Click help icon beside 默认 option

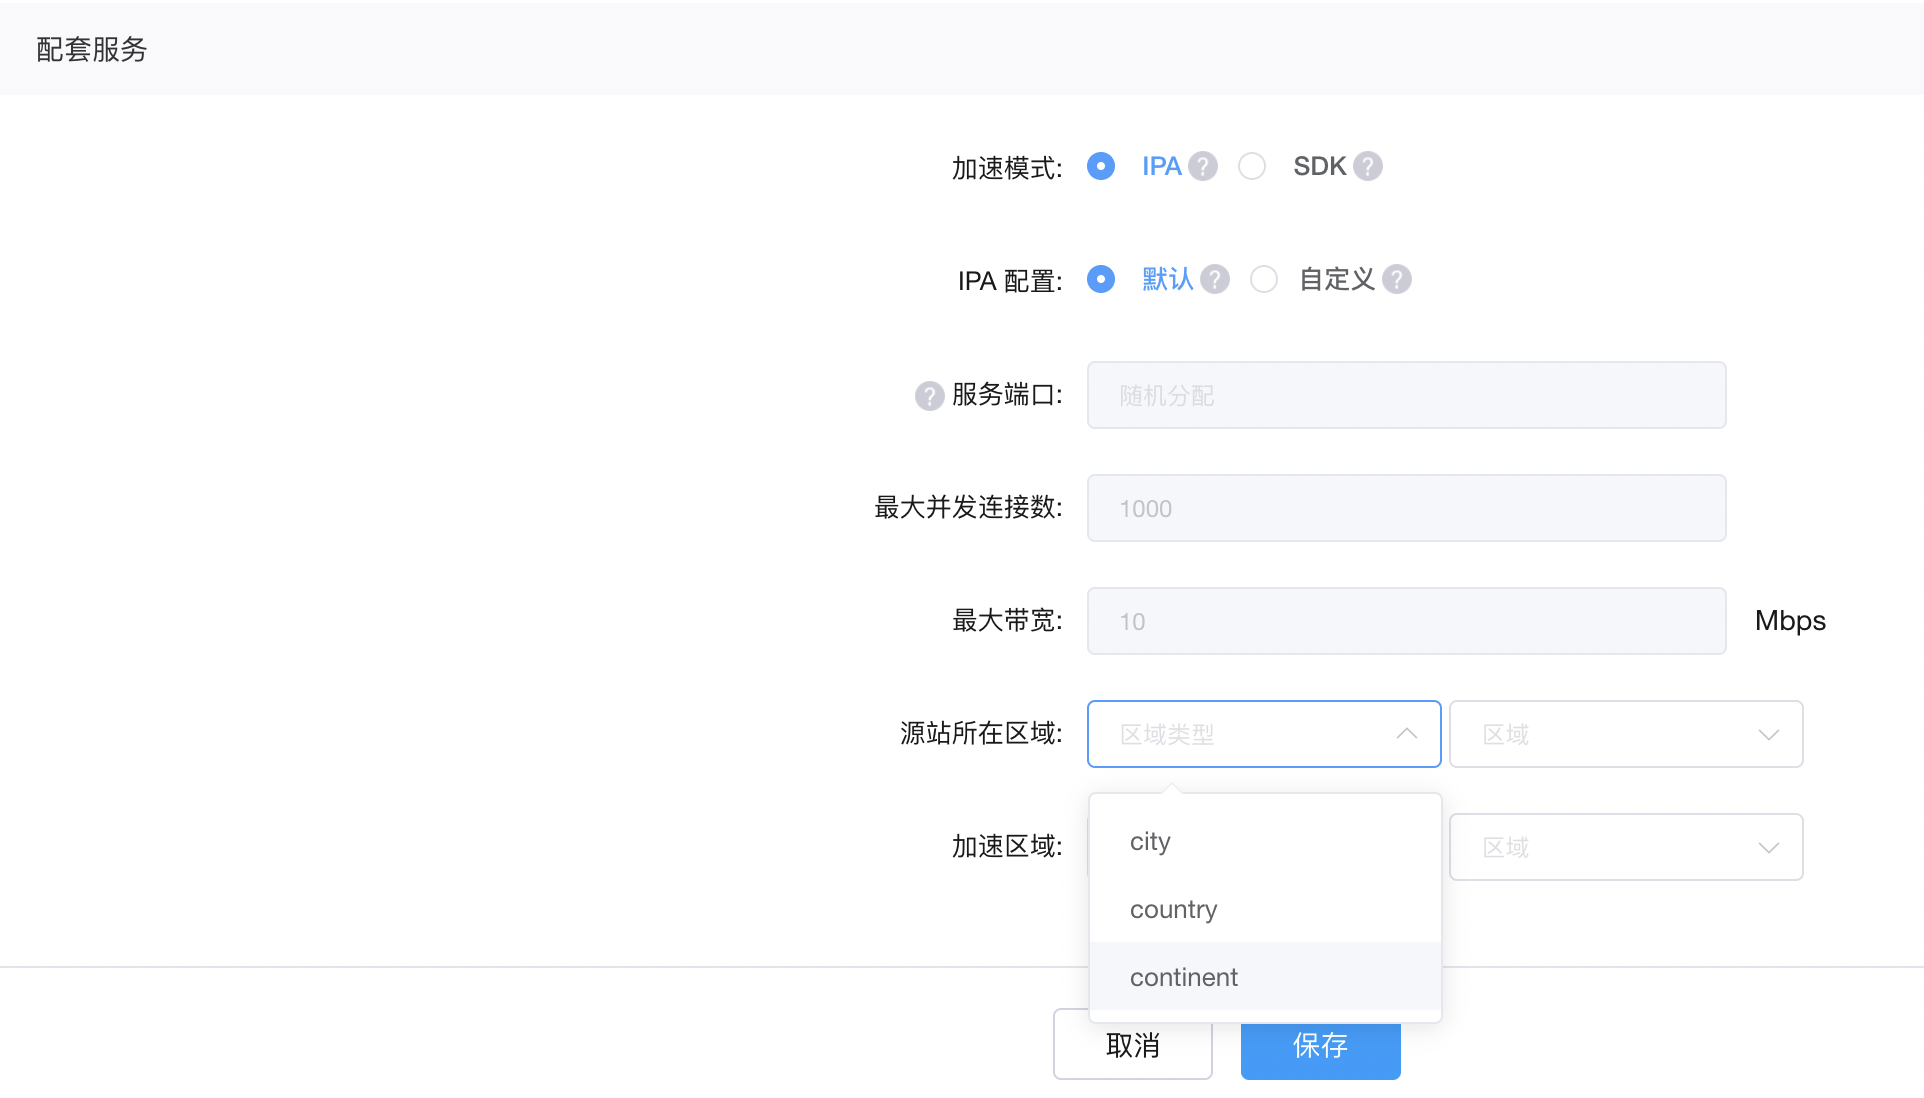(x=1215, y=279)
